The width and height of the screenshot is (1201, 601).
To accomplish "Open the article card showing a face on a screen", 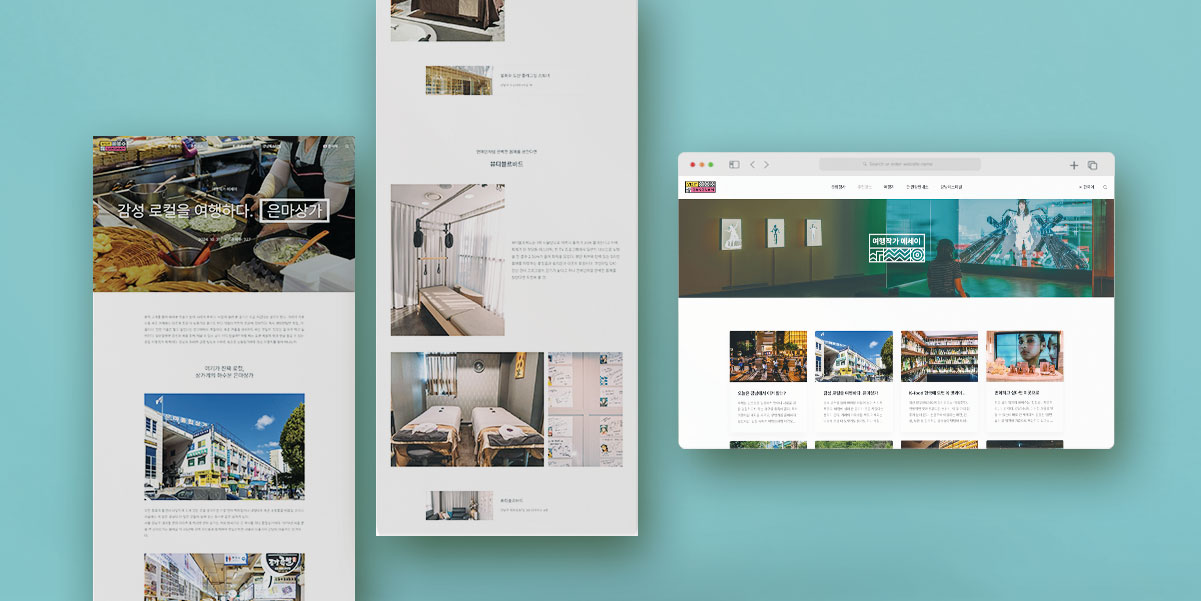I will tap(1024, 357).
